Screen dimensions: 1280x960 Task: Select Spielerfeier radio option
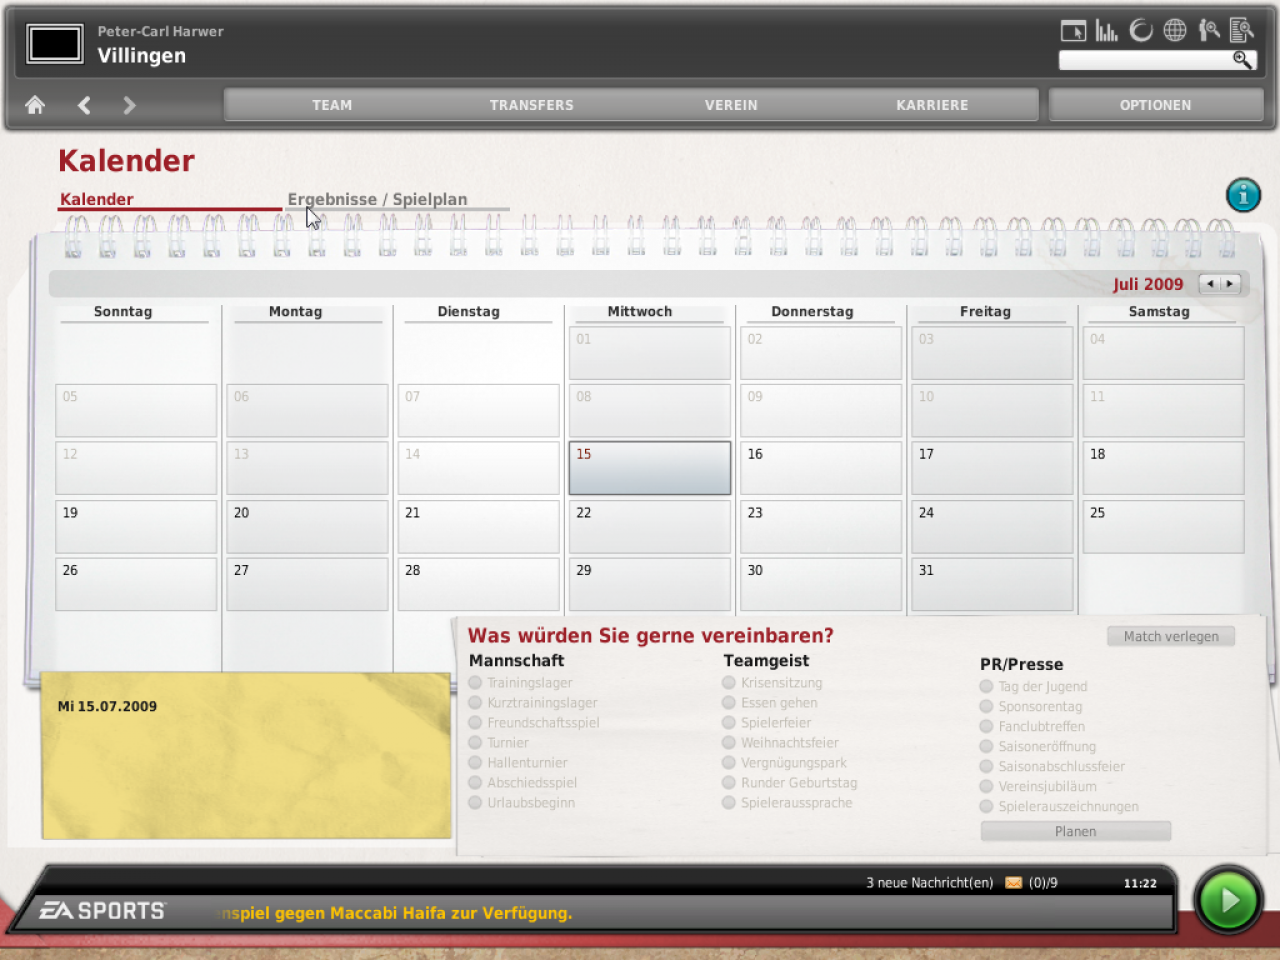tap(729, 723)
